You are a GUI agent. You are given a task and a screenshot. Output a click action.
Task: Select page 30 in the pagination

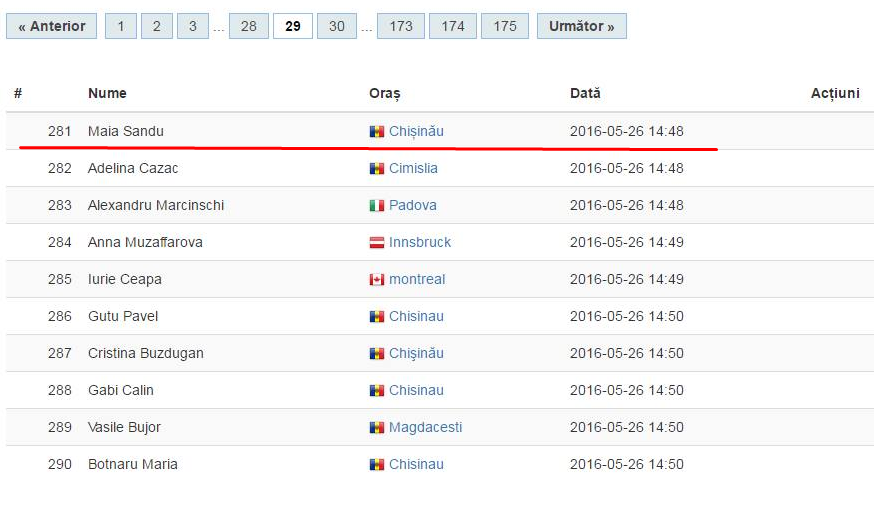[337, 26]
